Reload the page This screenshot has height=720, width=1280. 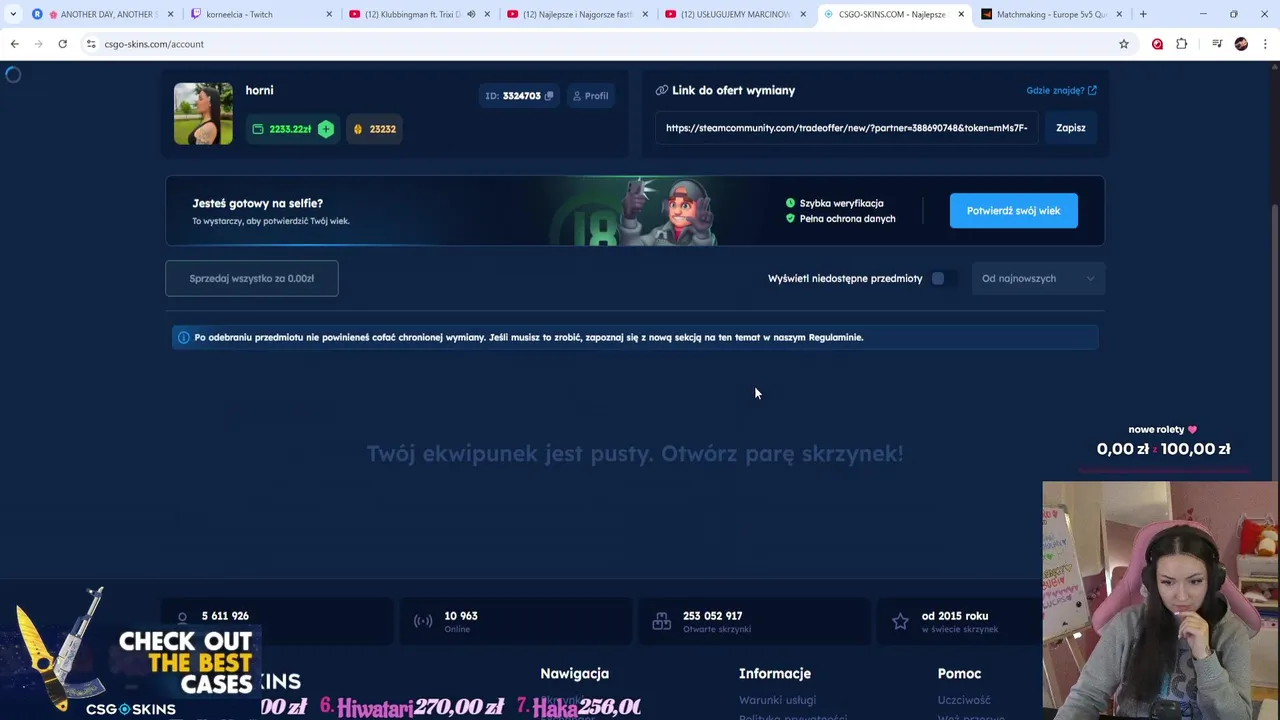(x=62, y=44)
